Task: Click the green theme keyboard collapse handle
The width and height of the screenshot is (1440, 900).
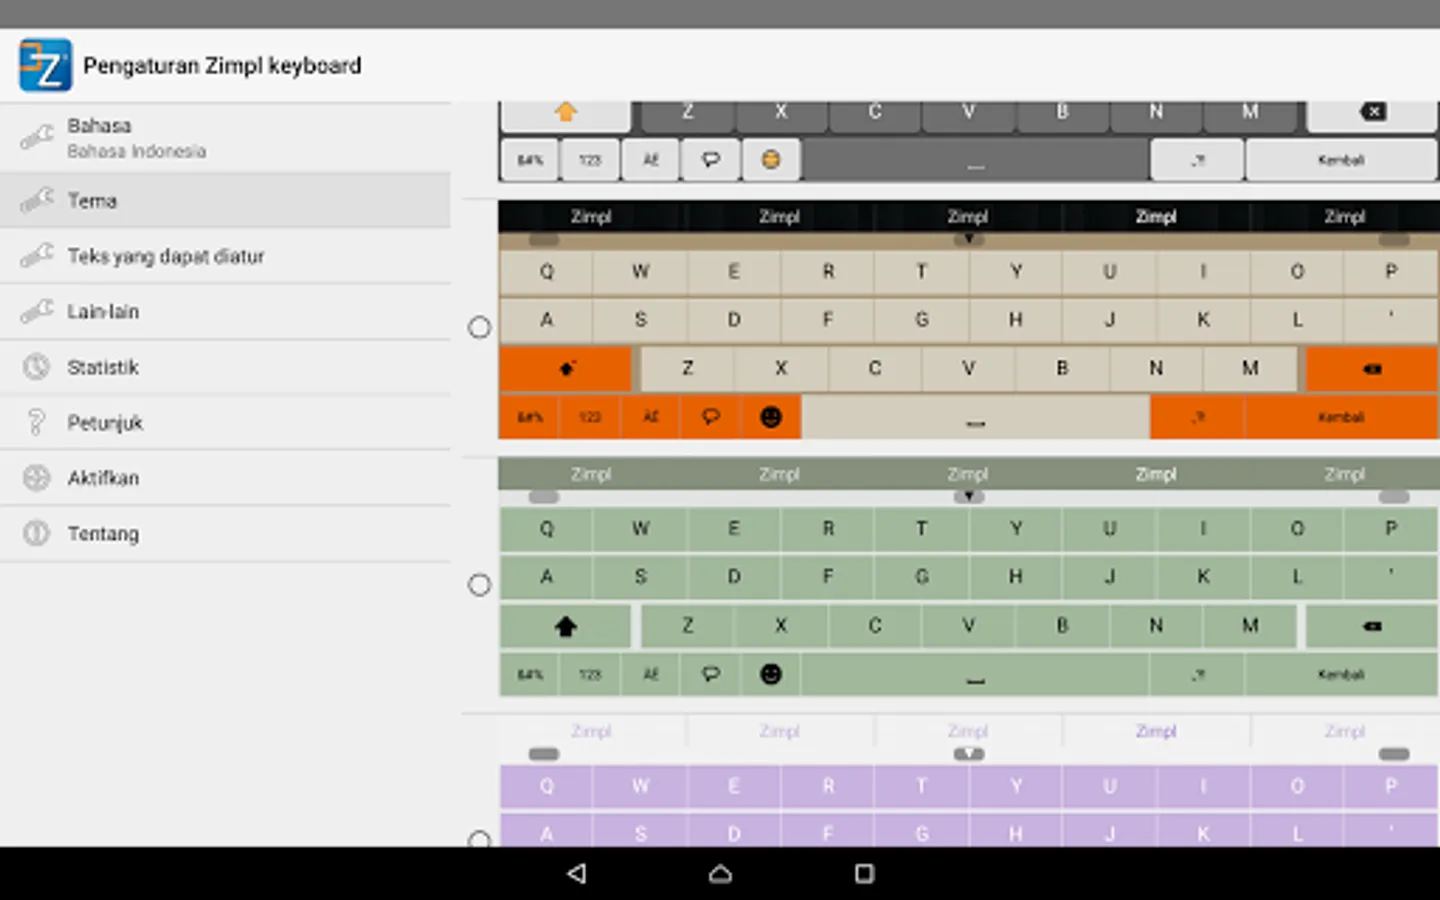Action: pyautogui.click(x=968, y=496)
